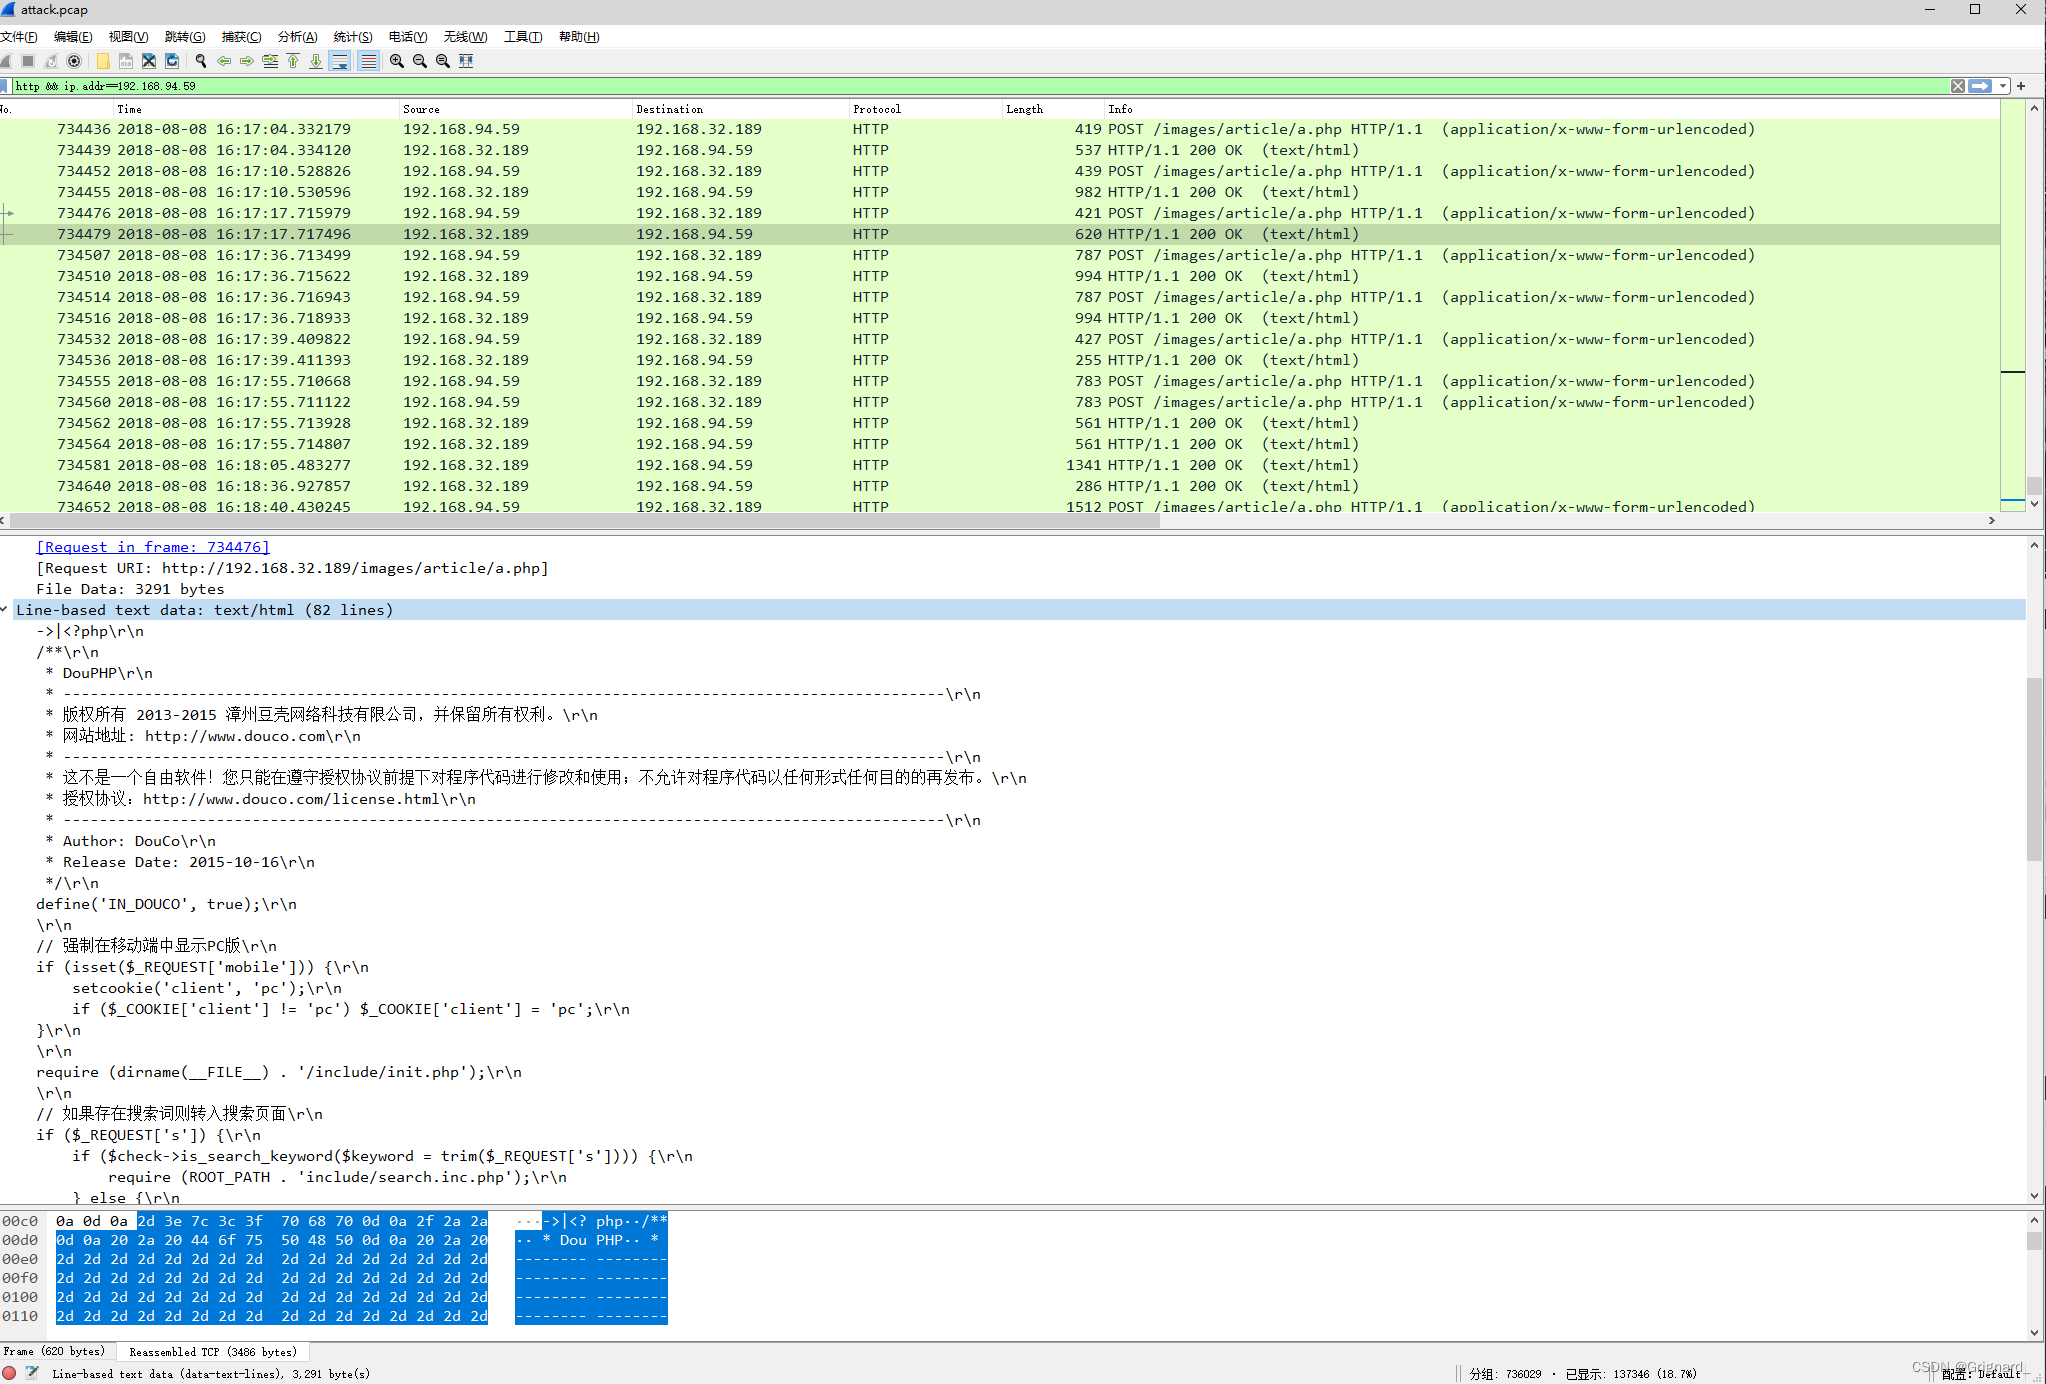Viewport: 2046px width, 1384px height.
Task: Collapse the Line-based text data tree node
Action: (x=5, y=610)
